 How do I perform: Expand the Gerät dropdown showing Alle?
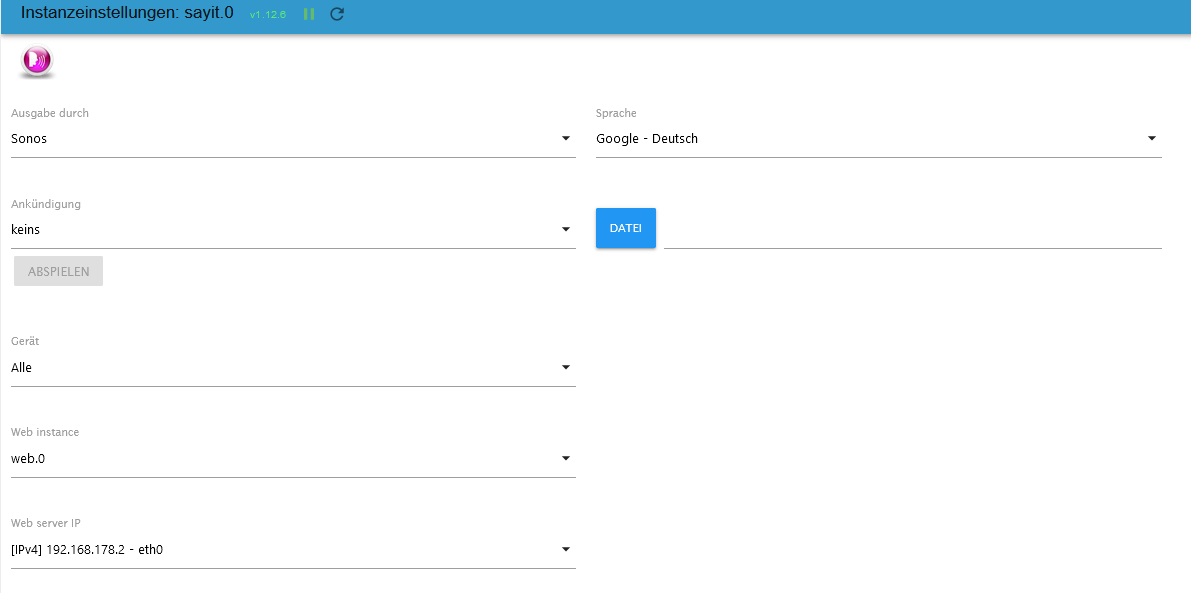tap(293, 368)
